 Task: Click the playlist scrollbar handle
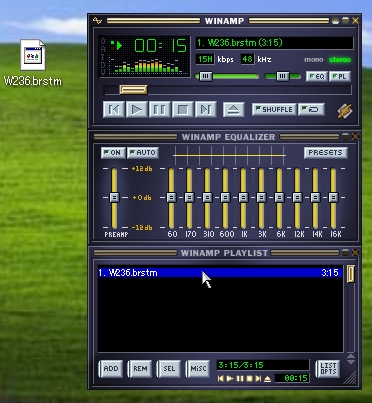(x=350, y=274)
